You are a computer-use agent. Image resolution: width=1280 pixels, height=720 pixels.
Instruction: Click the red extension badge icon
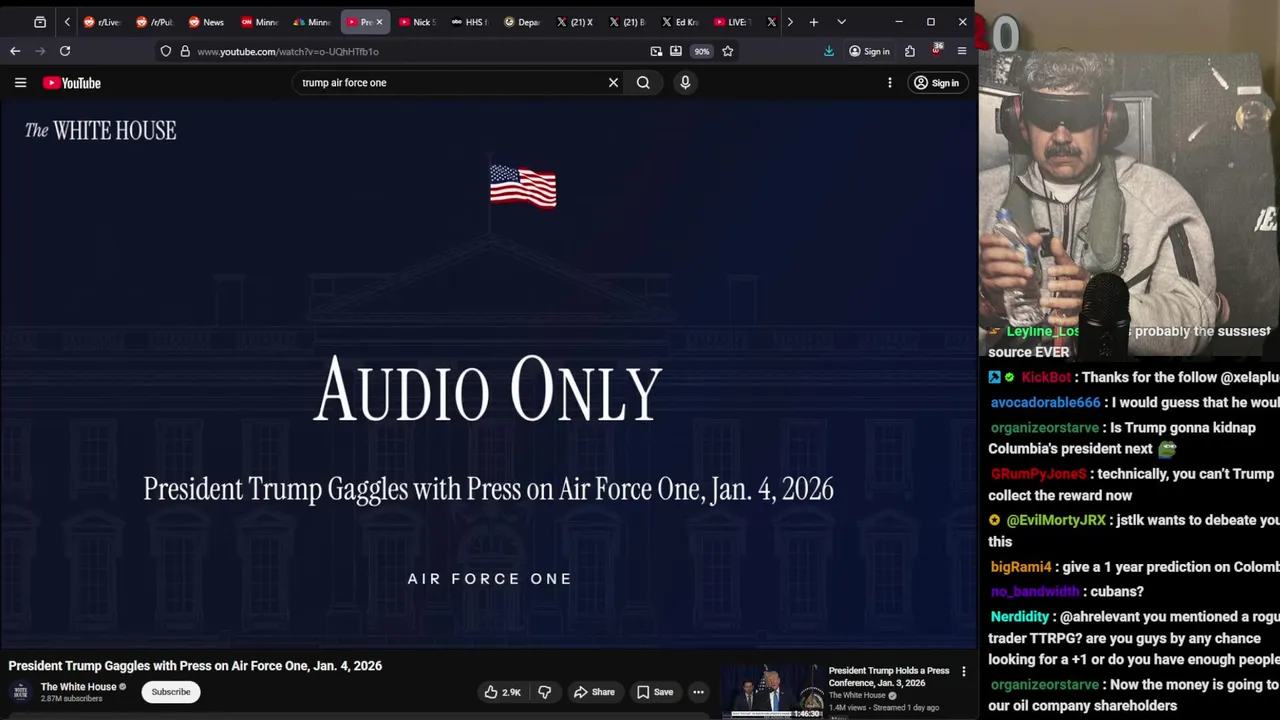point(937,50)
